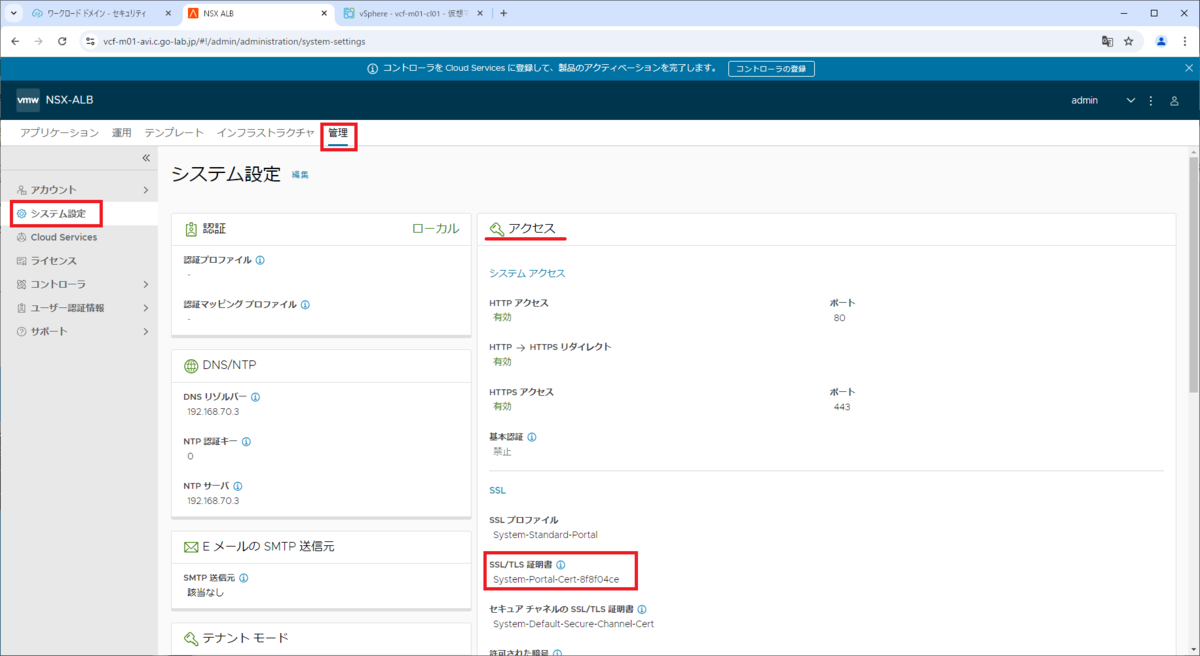Click the 編集 link beside システム設定
Image resolution: width=1200 pixels, height=656 pixels.
(300, 175)
